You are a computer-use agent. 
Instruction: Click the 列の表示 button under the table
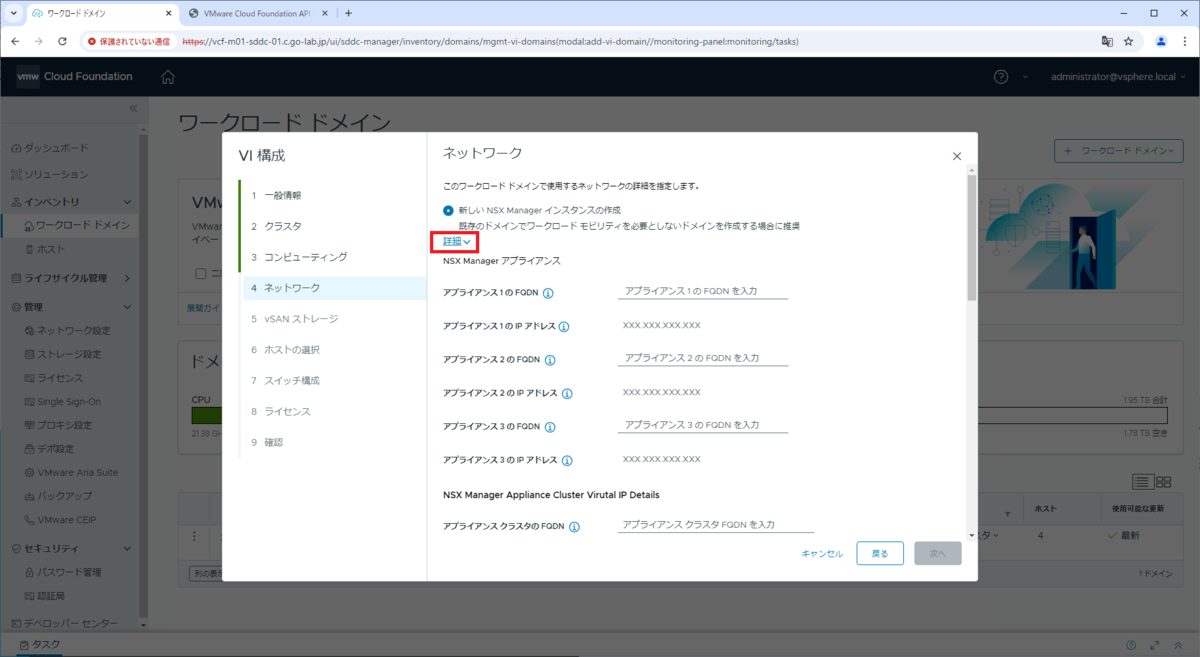(x=206, y=574)
